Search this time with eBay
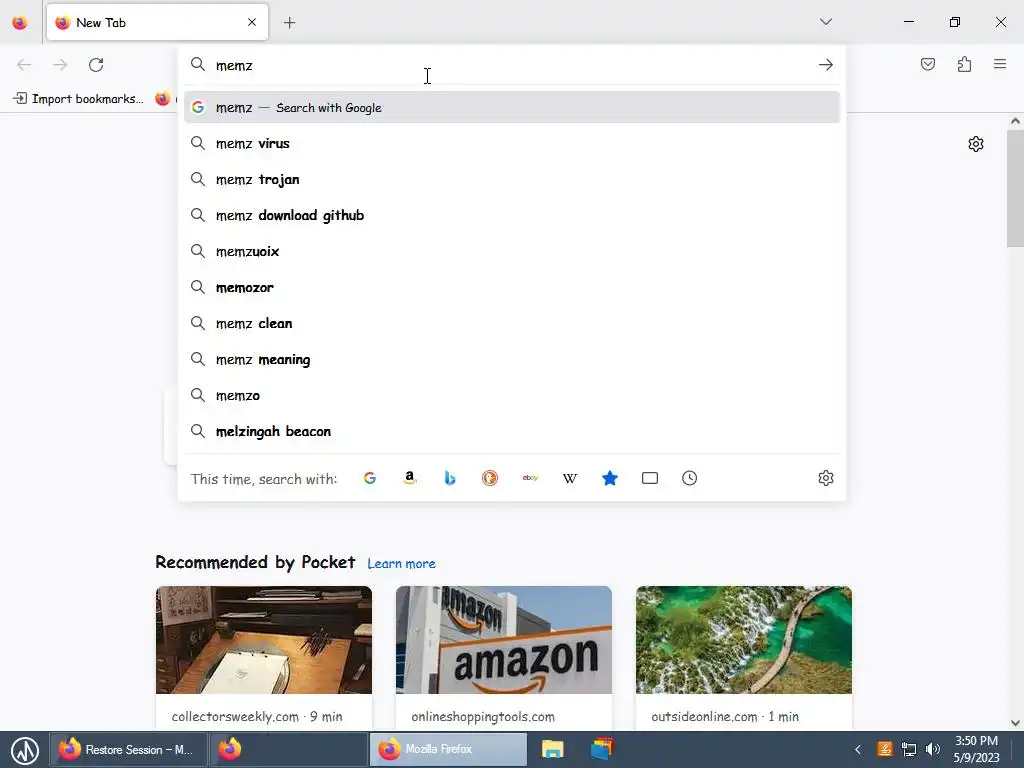The width and height of the screenshot is (1024, 768). tap(530, 478)
